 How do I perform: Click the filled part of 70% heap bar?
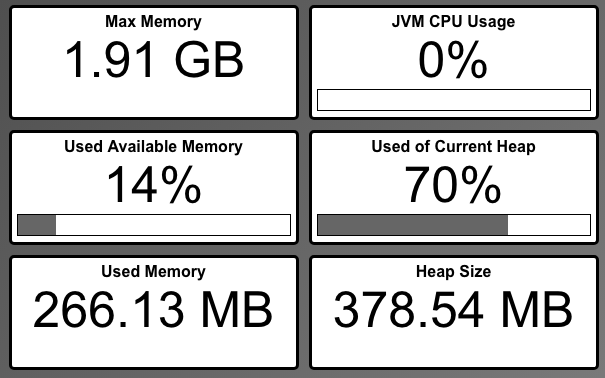click(x=413, y=225)
